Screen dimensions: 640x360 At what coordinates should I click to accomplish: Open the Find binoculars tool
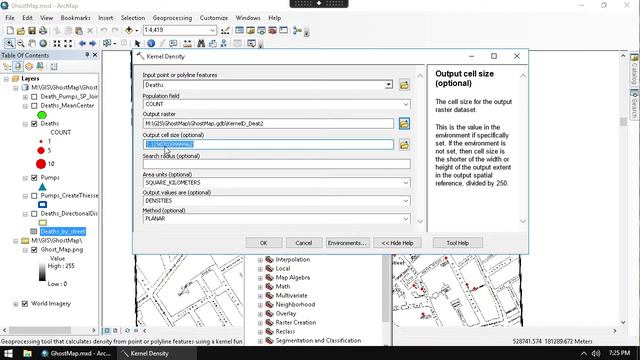pos(201,43)
